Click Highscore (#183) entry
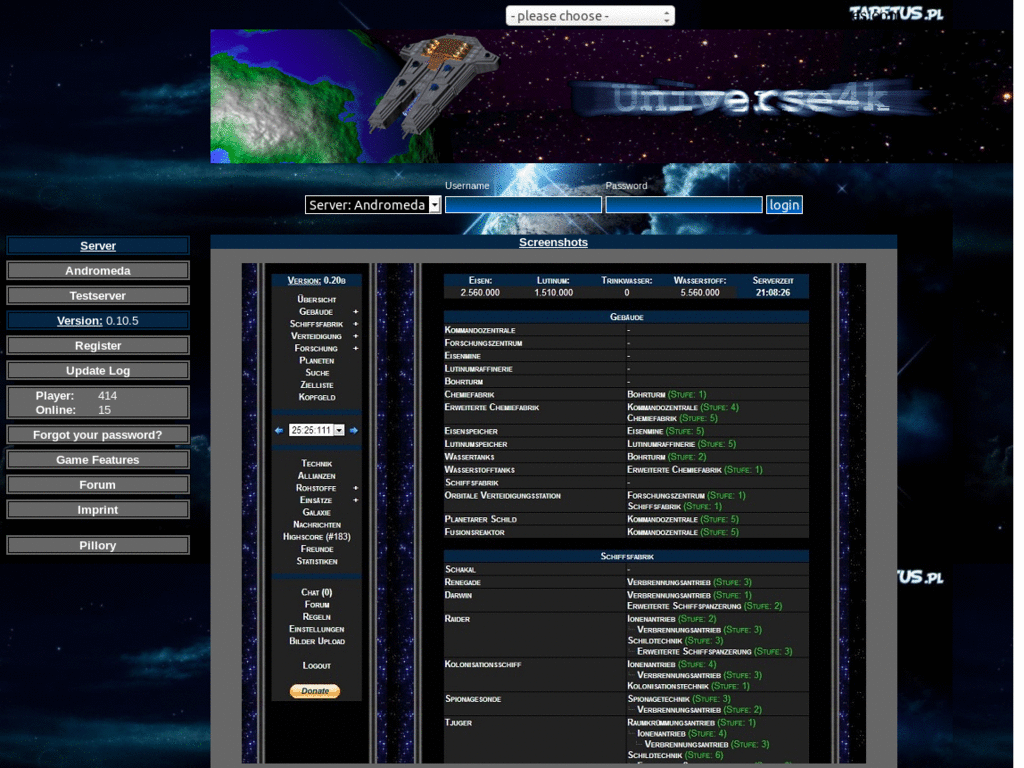 (317, 537)
